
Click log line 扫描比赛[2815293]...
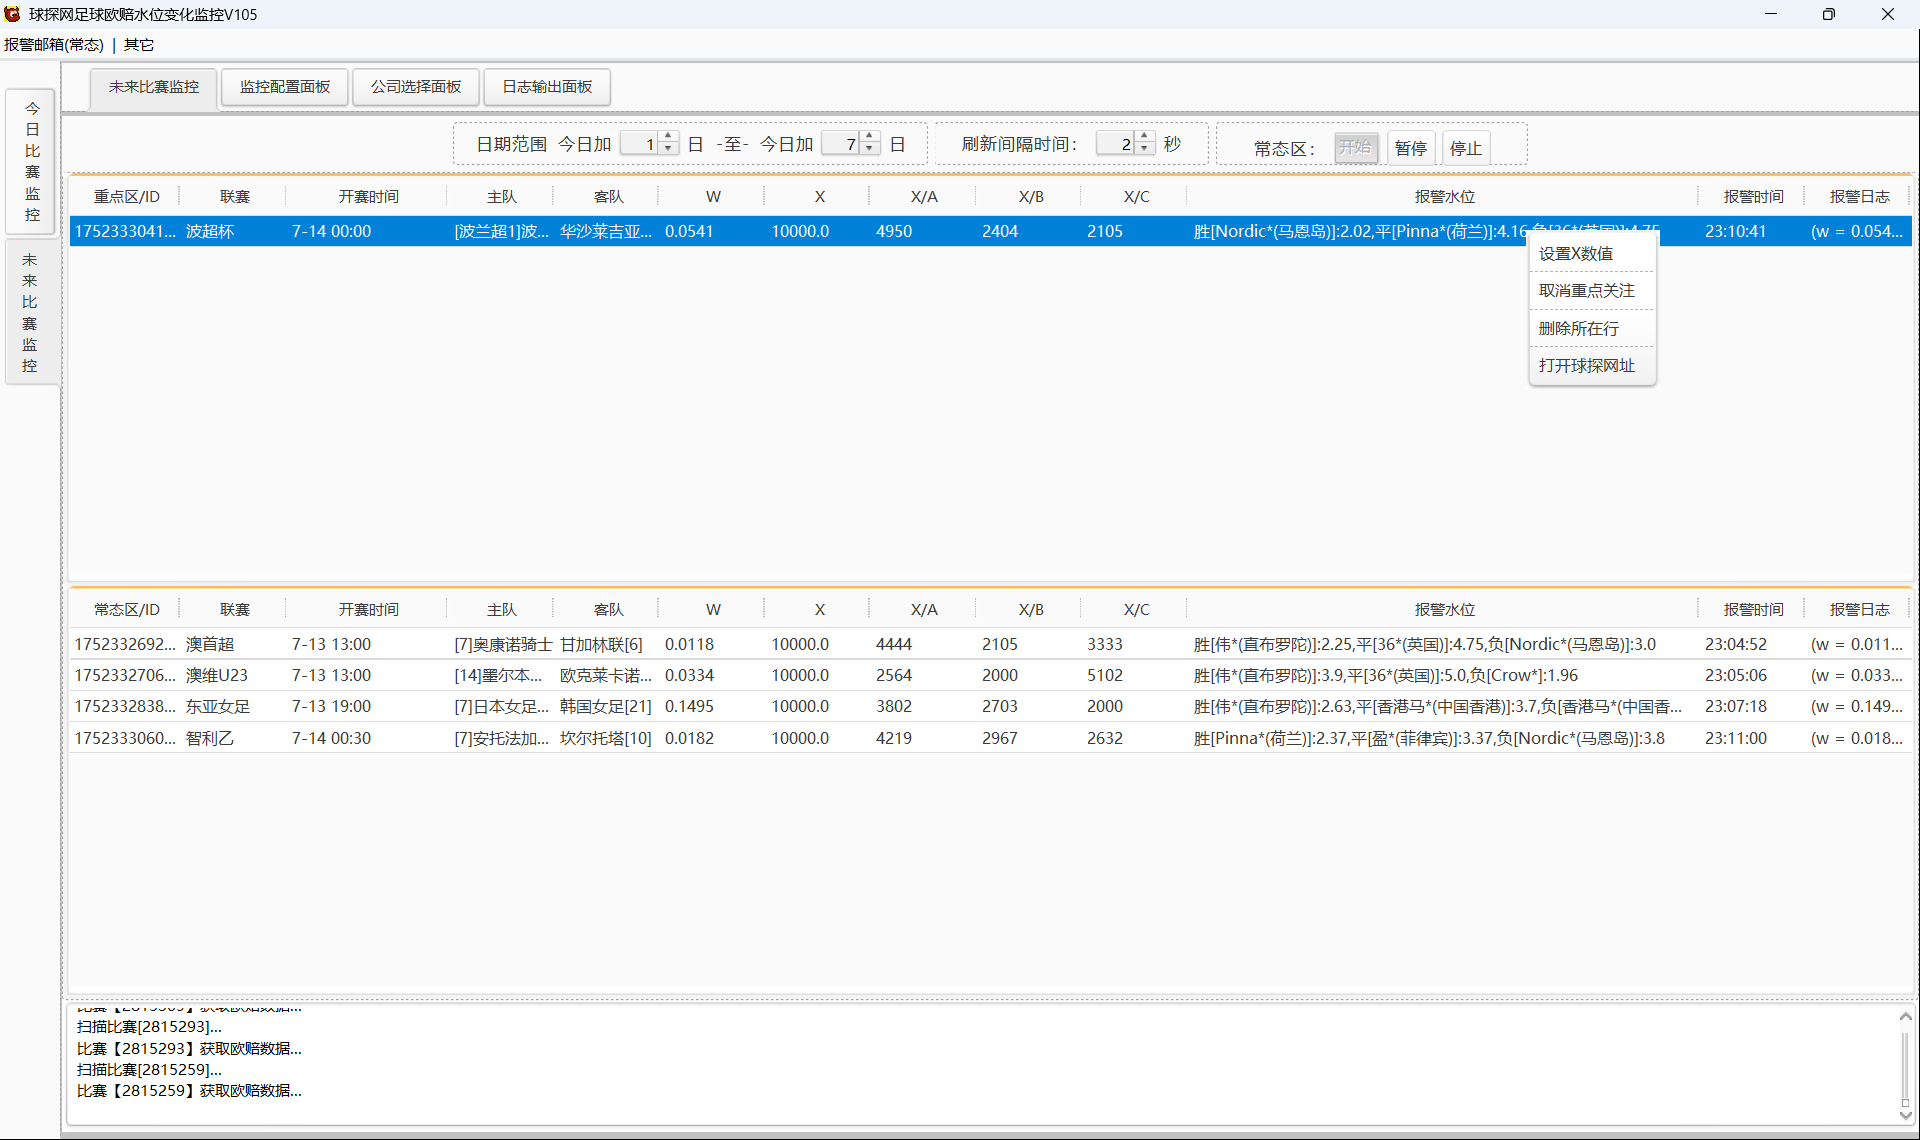click(x=149, y=1027)
